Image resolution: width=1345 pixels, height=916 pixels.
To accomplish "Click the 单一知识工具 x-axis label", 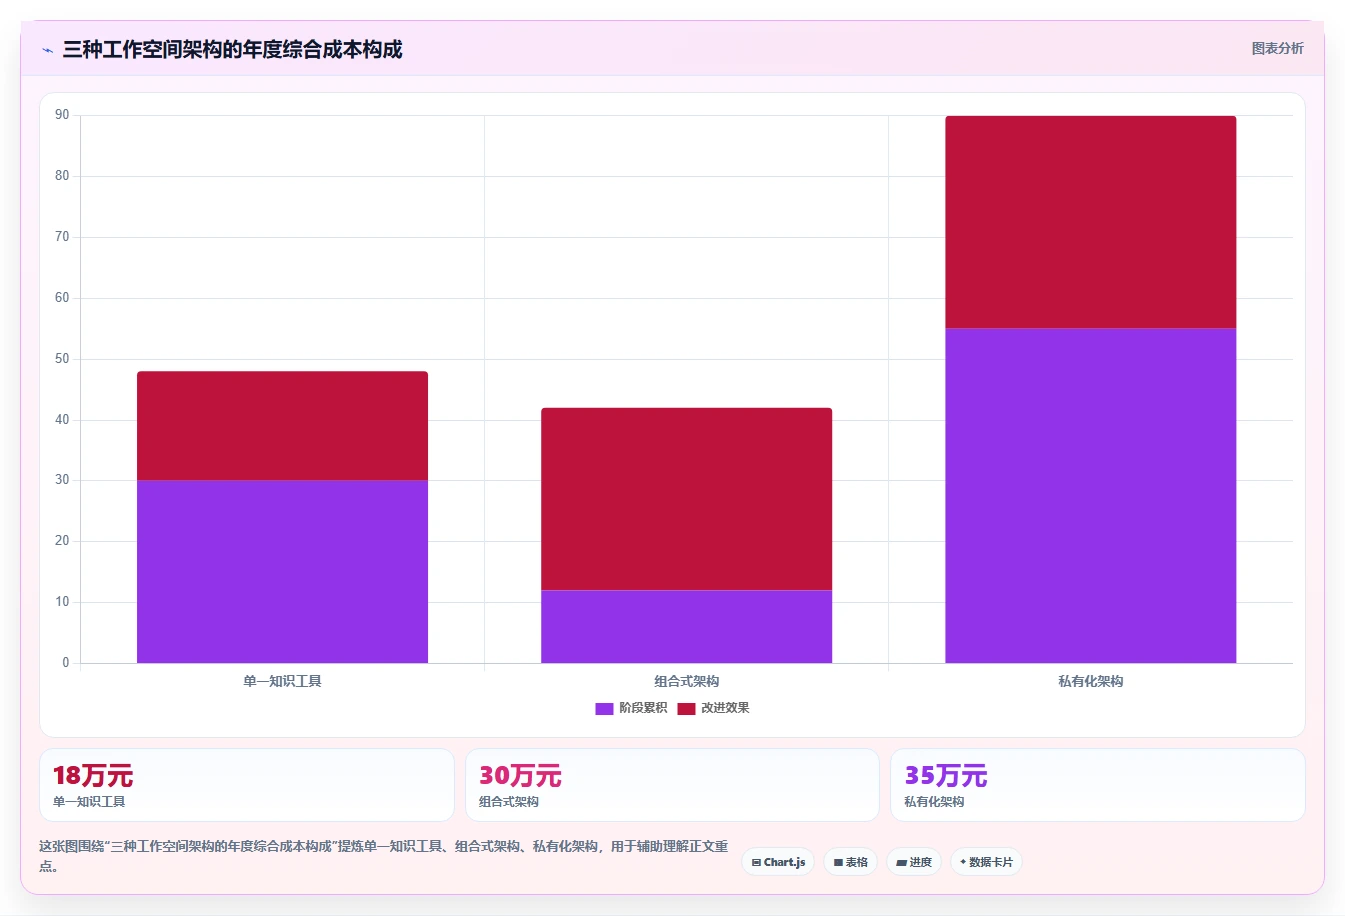I will (282, 681).
